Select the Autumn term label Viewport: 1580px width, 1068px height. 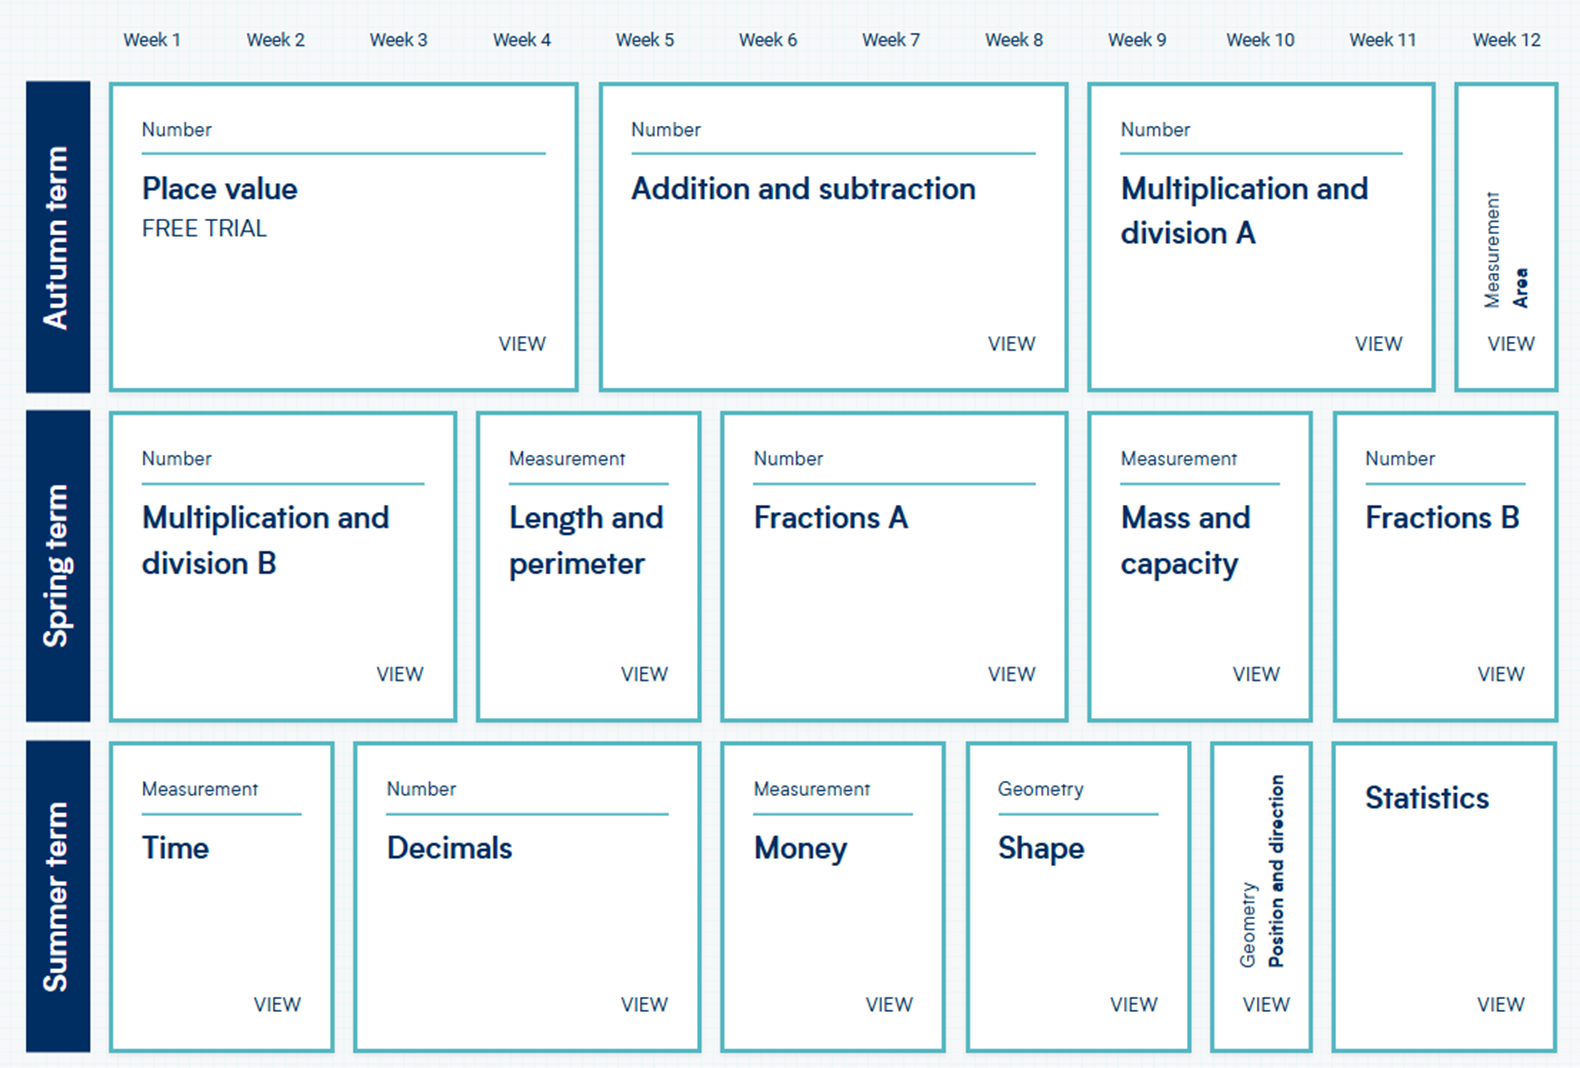(x=57, y=237)
